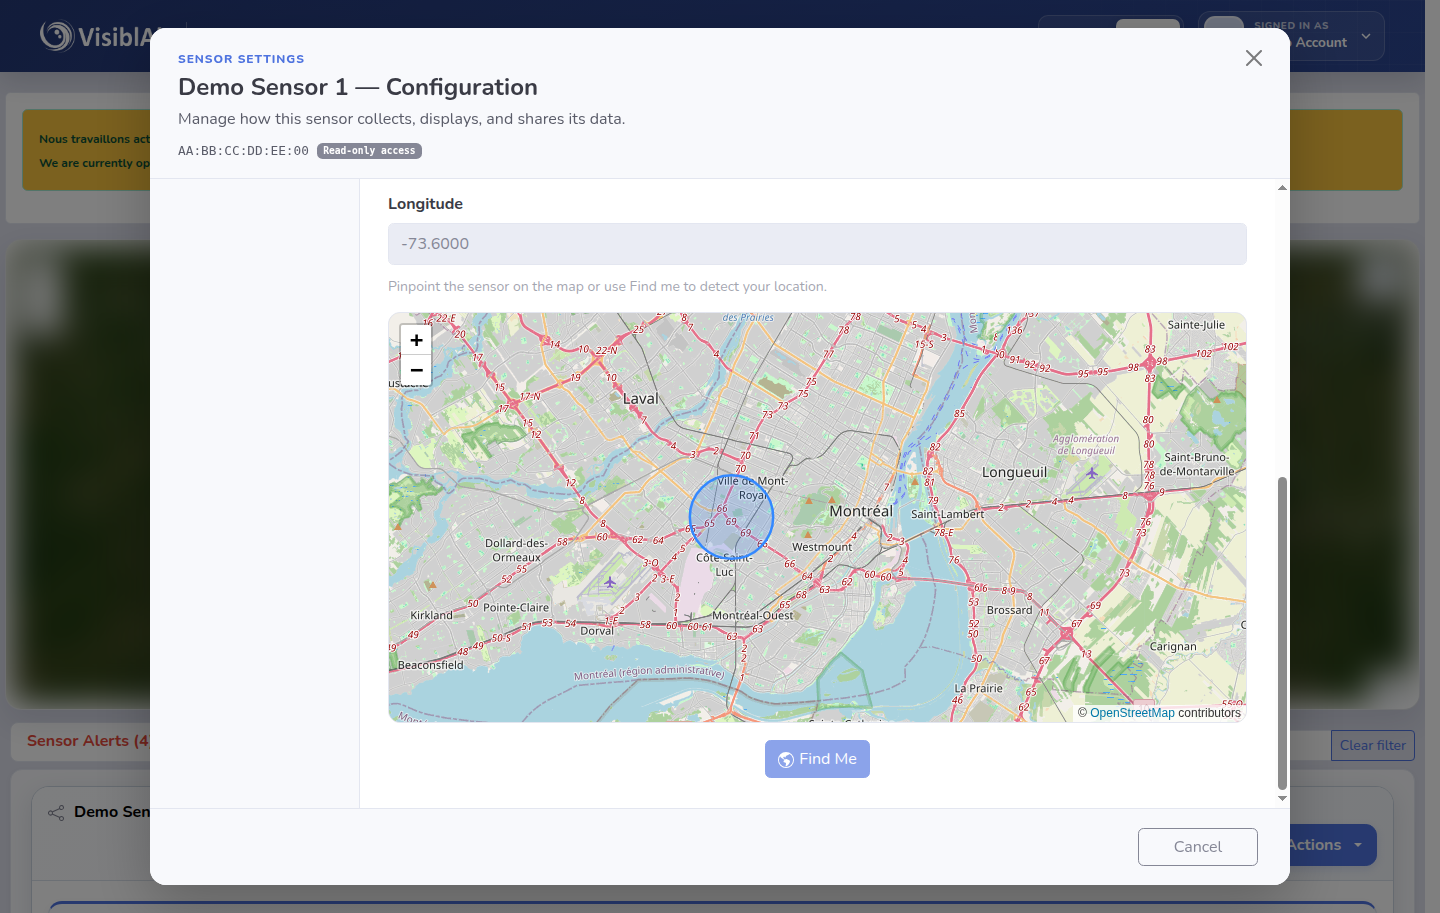The height and width of the screenshot is (913, 1440).
Task: Click the Dollard-des-Ormeaux label on map
Action: point(516,550)
